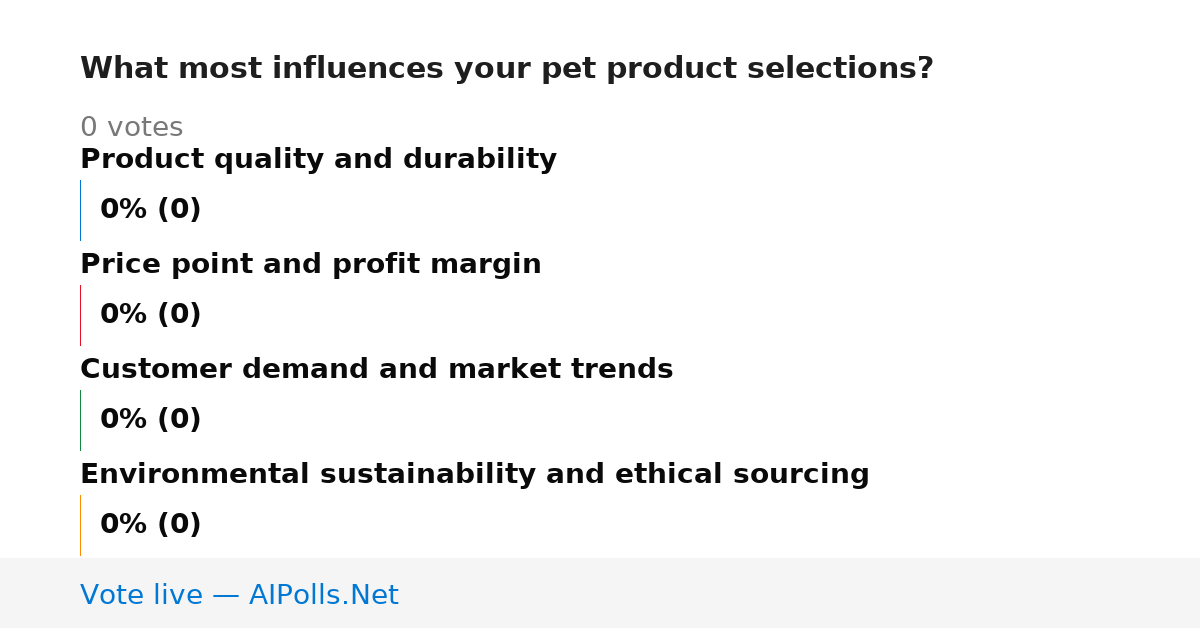Click the (0) count for Customer demand
The image size is (1200, 628).
coord(179,420)
